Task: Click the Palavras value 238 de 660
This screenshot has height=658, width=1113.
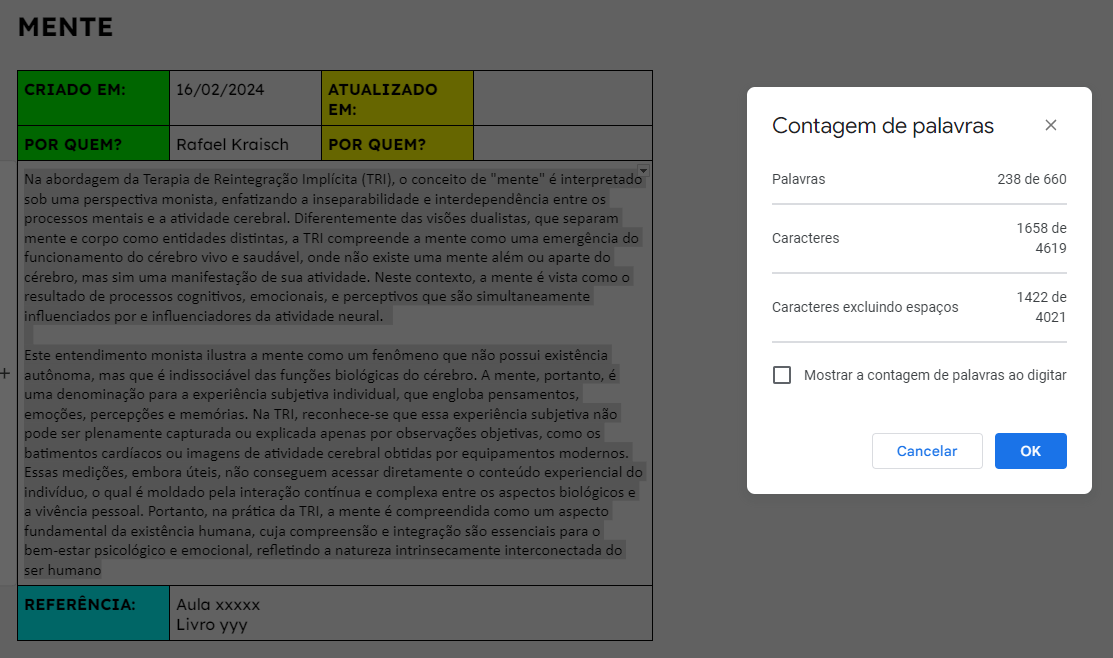Action: coord(1031,179)
